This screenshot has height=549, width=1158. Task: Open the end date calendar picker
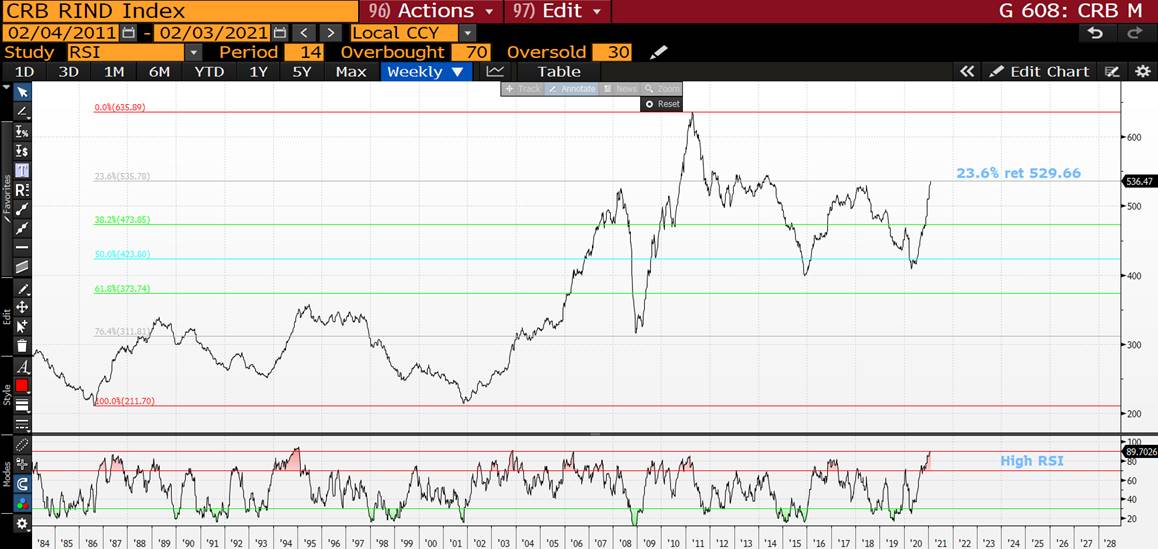point(280,33)
